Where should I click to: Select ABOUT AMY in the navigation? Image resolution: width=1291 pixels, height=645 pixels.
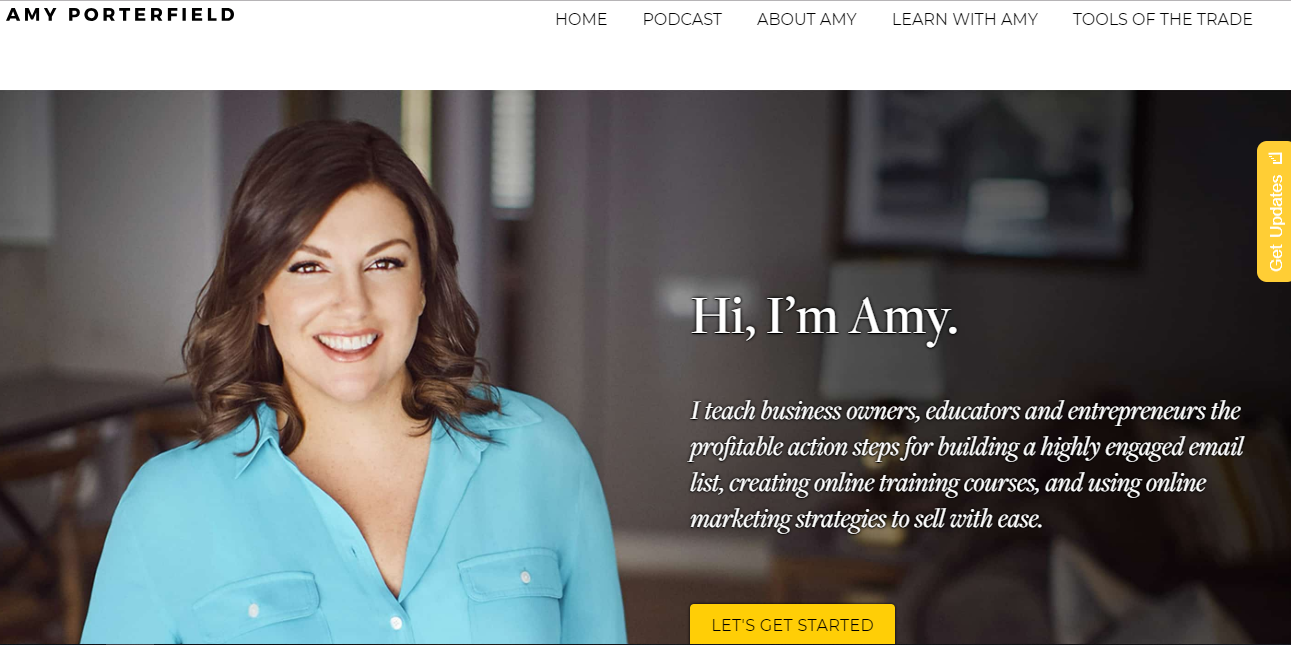807,19
